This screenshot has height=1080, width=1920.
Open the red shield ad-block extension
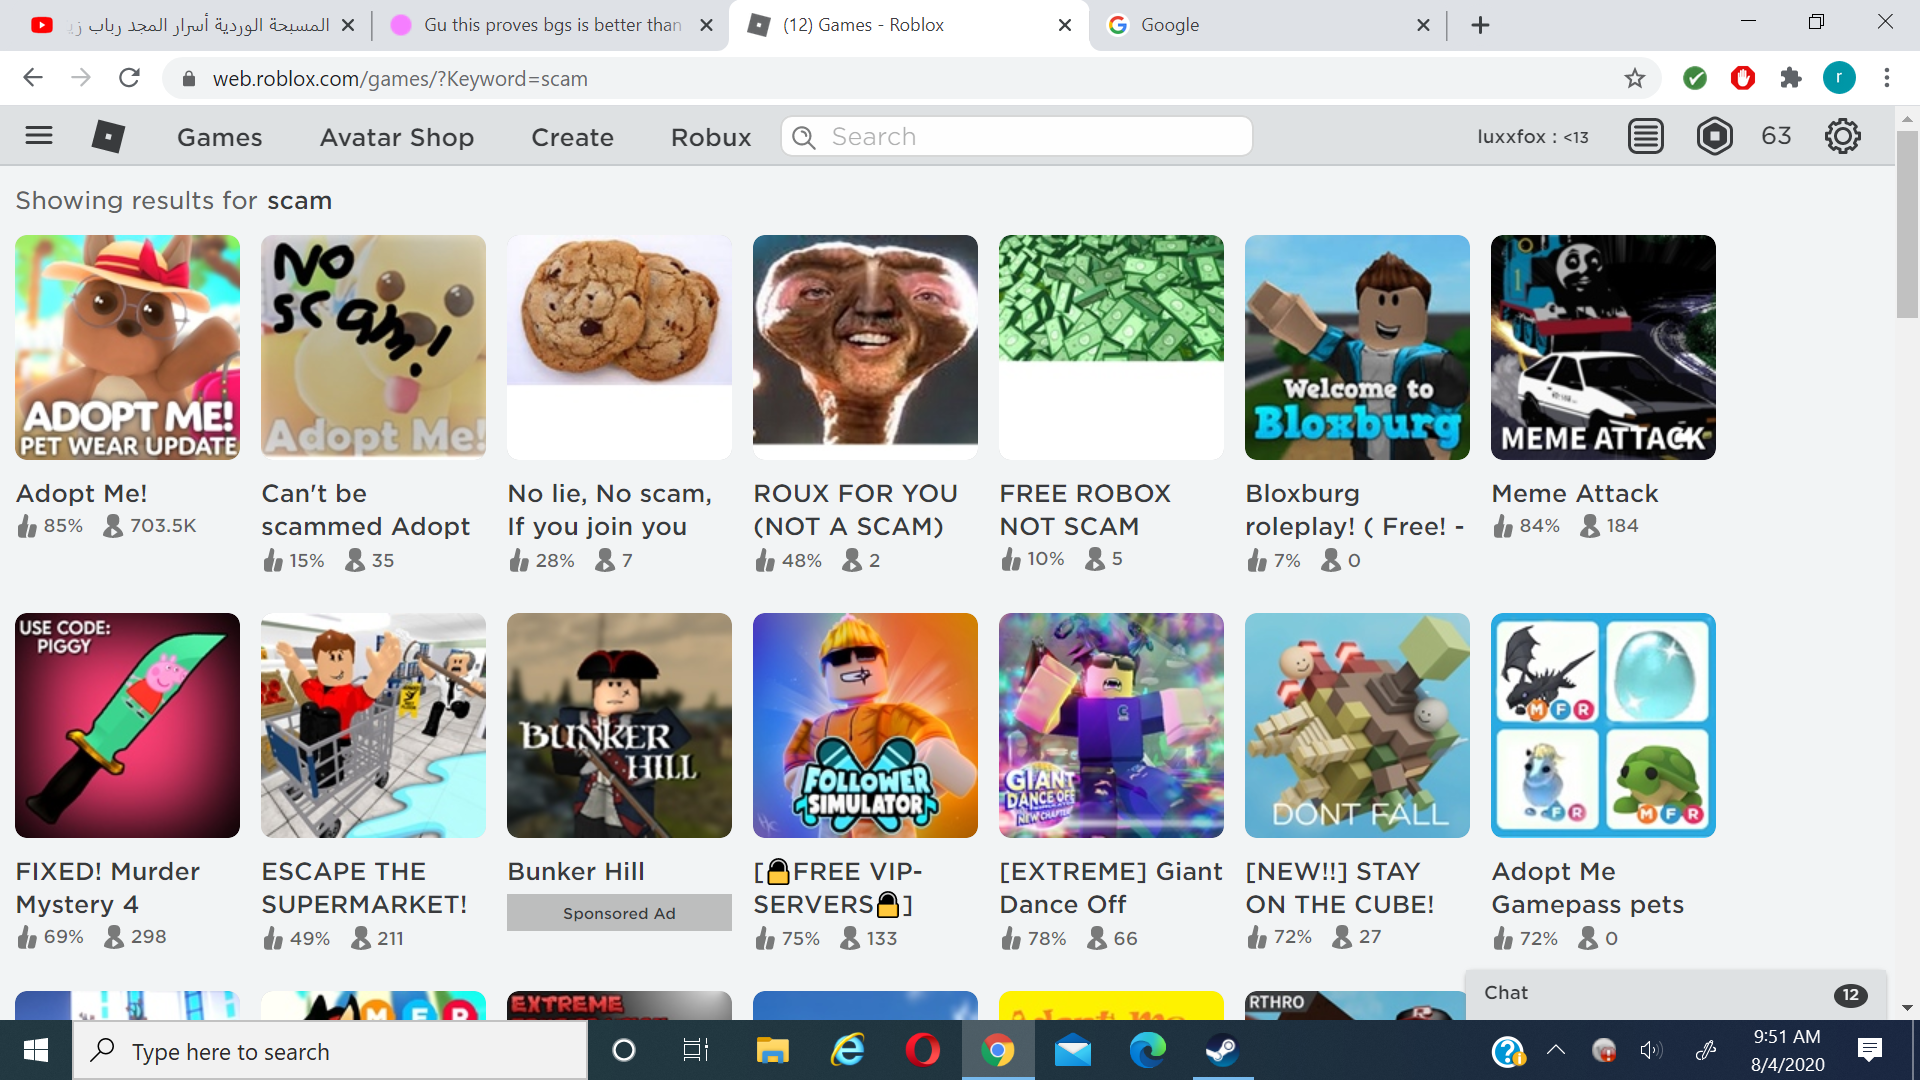click(x=1742, y=78)
